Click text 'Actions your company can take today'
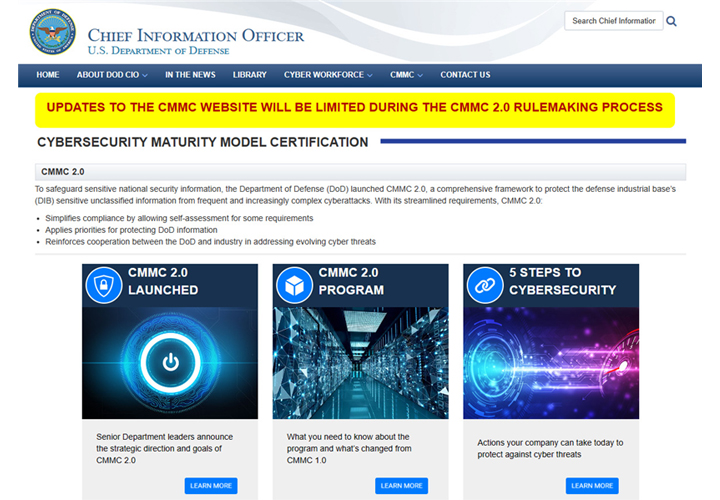 click(550, 443)
